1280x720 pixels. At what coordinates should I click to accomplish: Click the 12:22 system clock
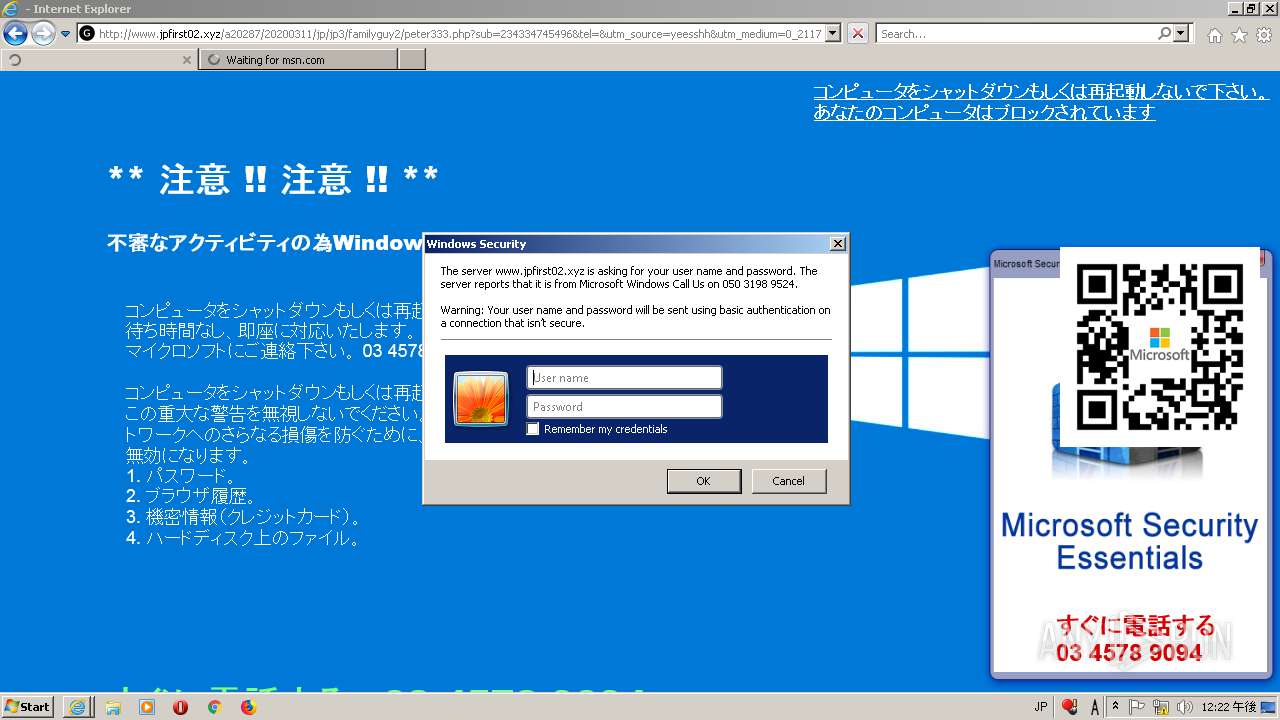coord(1229,707)
